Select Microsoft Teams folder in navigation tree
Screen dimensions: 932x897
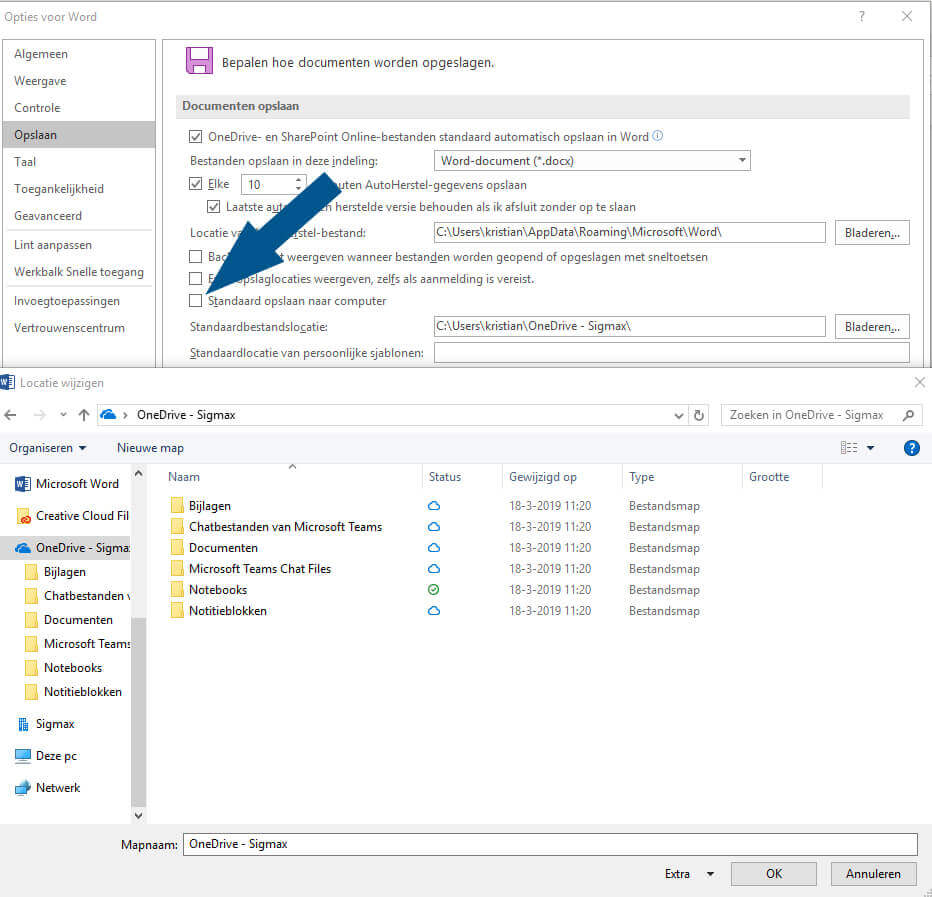tap(77, 644)
